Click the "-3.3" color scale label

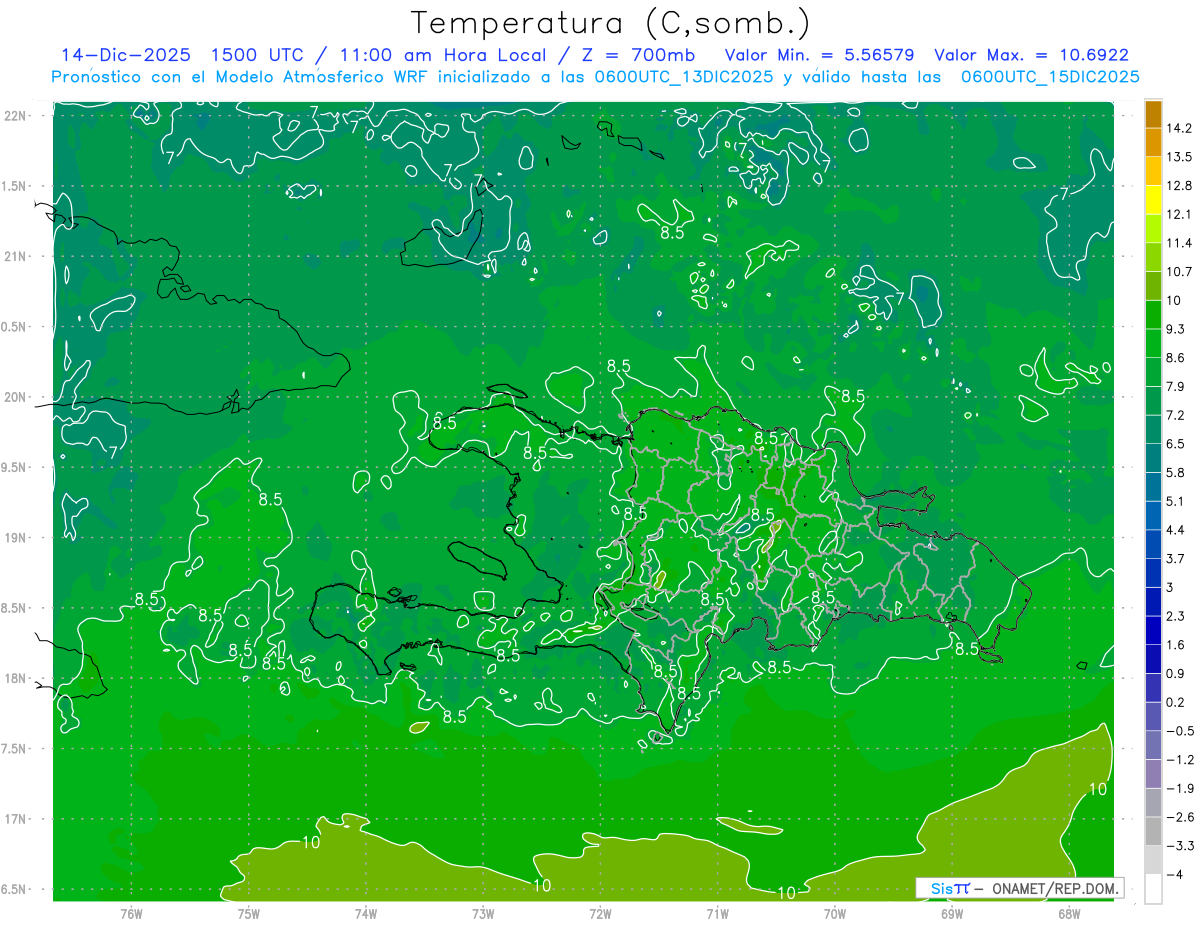(1180, 846)
